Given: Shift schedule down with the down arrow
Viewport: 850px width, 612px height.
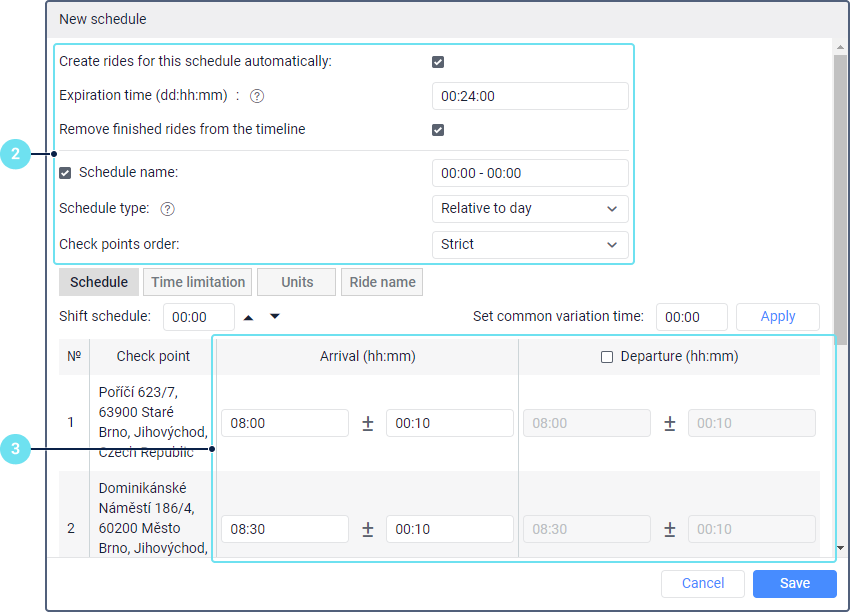Looking at the screenshot, I should [x=275, y=317].
